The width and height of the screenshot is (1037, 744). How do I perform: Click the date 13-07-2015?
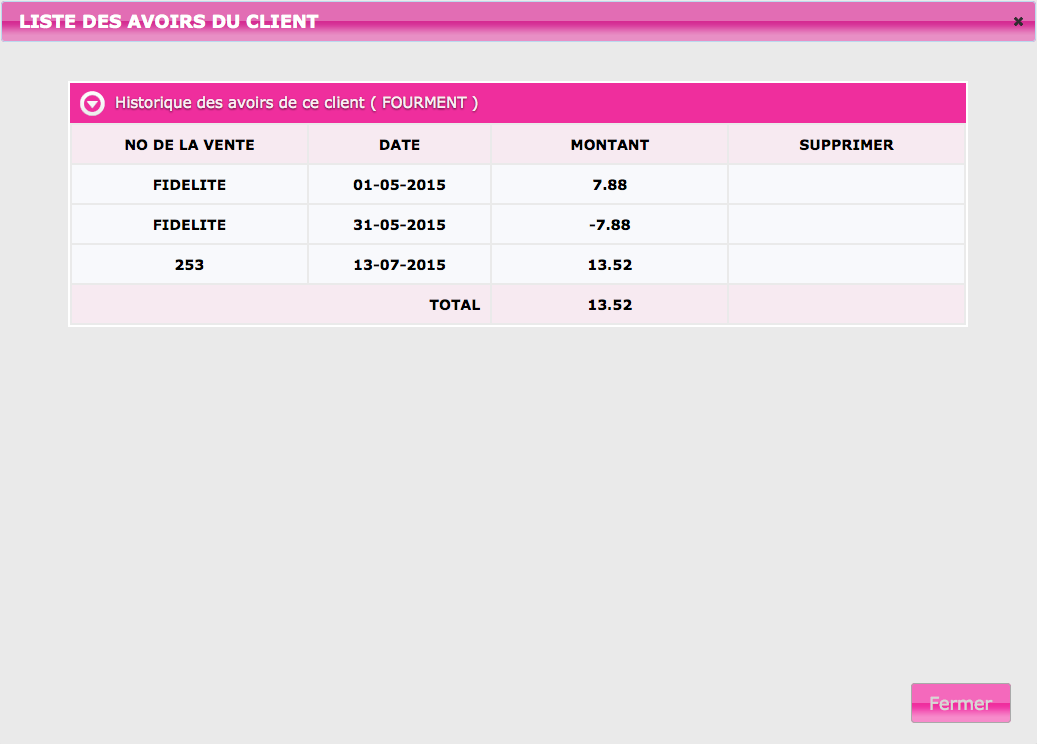(399, 265)
